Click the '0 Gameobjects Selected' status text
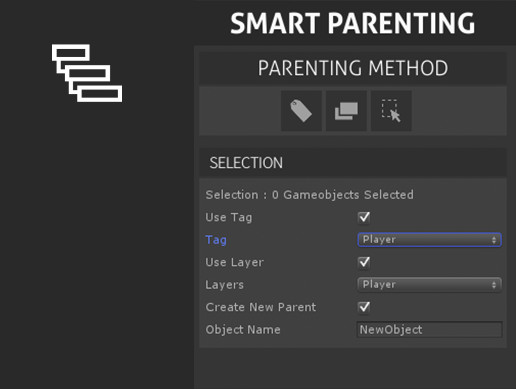The height and width of the screenshot is (389, 516). [x=343, y=195]
